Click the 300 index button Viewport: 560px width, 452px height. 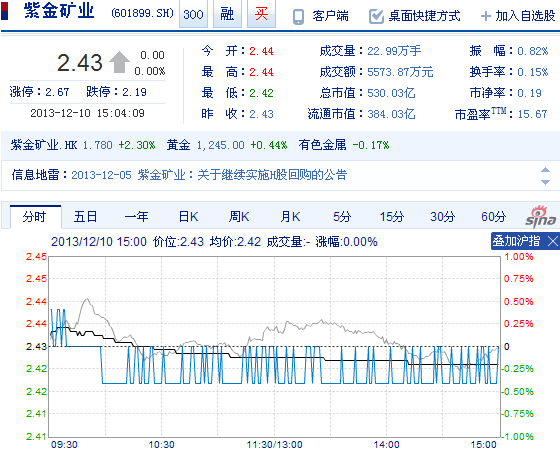point(193,14)
